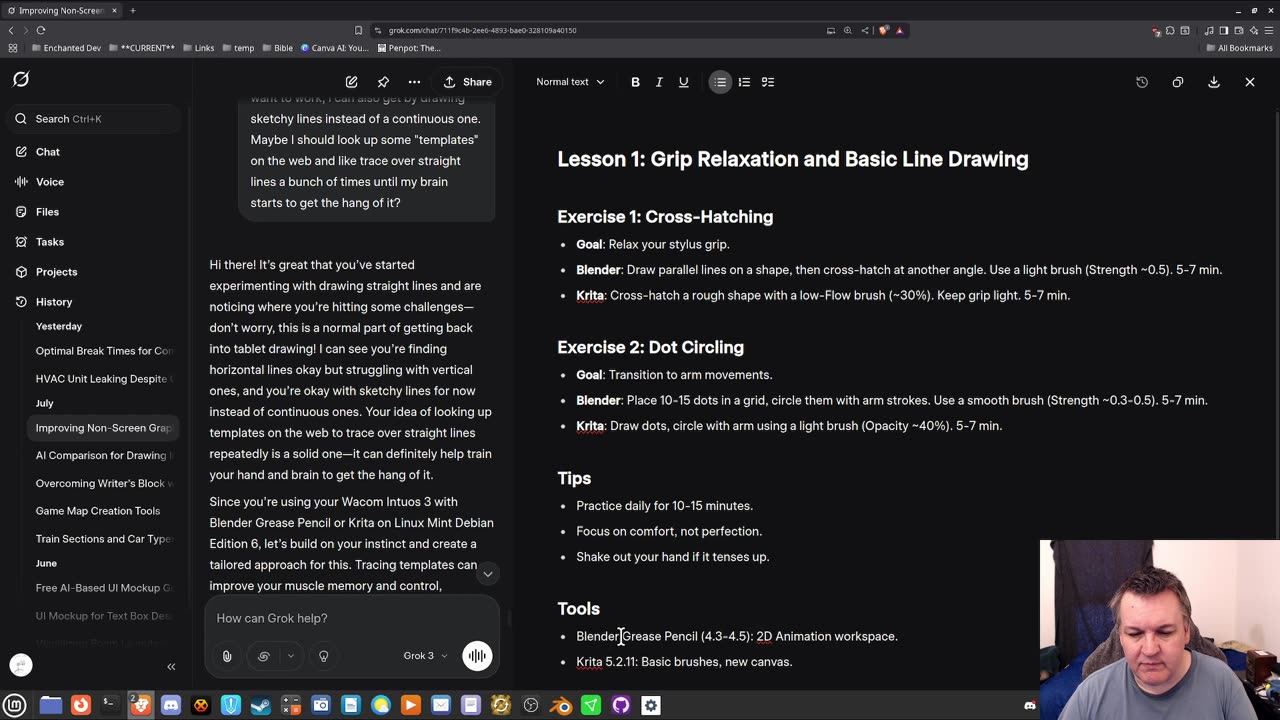Open document version history icon
Viewport: 1280px width, 720px height.
(1142, 82)
